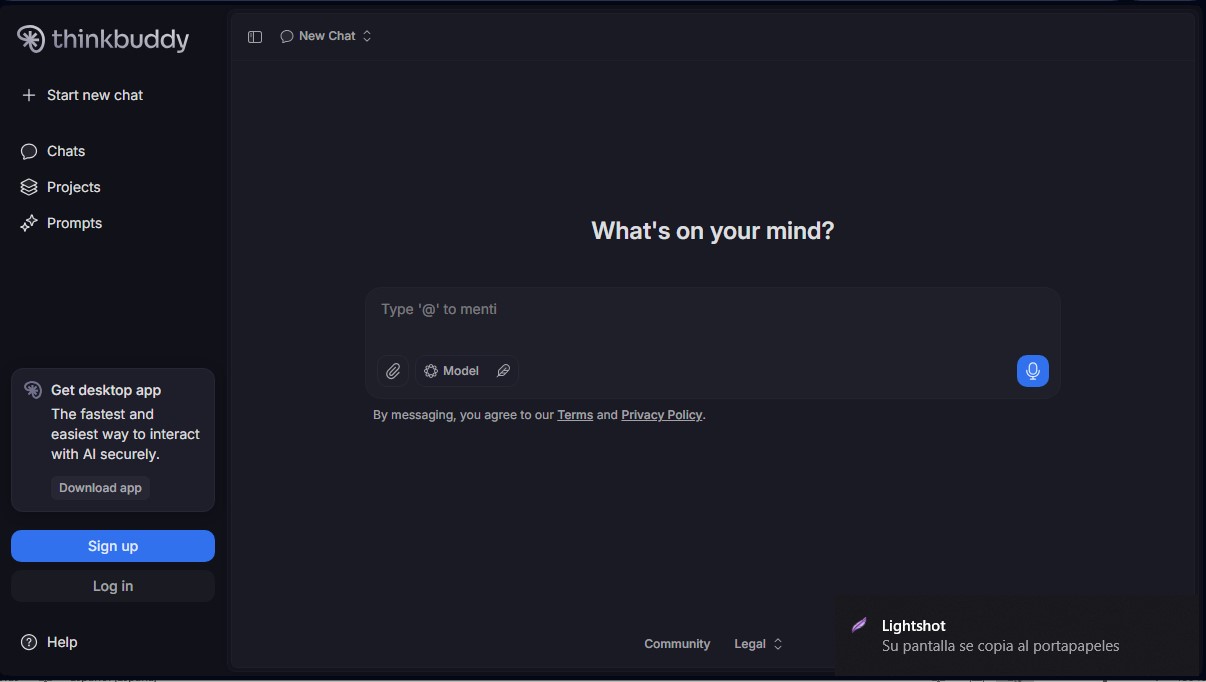This screenshot has width=1206, height=682.
Task: Expand the New Chat title dropdown
Action: (366, 35)
